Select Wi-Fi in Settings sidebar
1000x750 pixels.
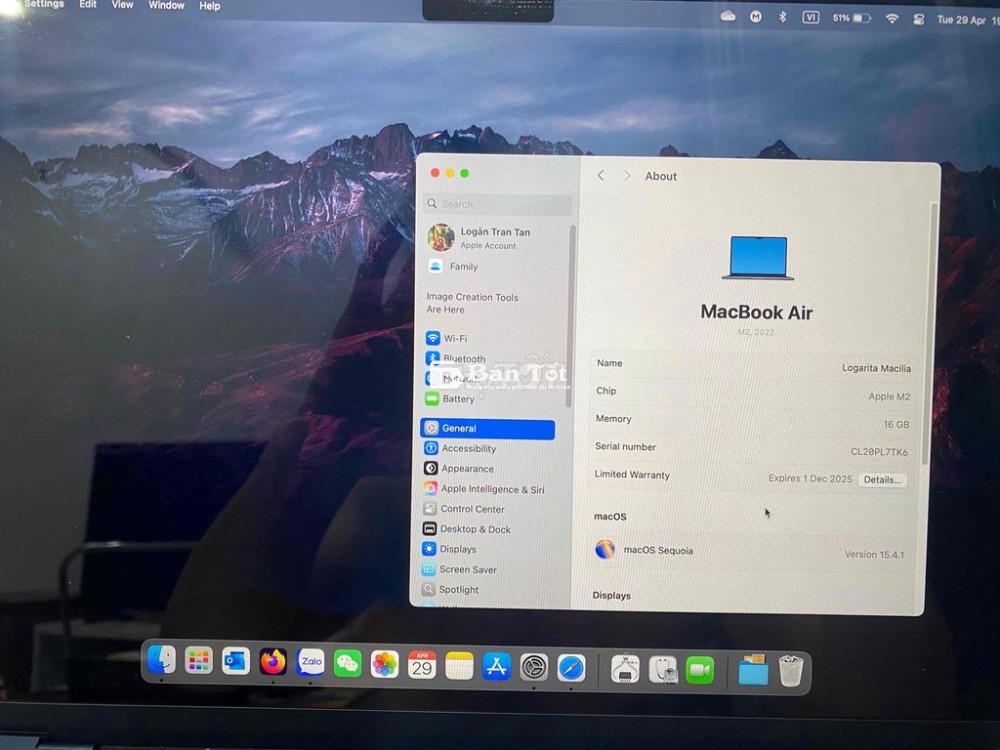point(446,338)
